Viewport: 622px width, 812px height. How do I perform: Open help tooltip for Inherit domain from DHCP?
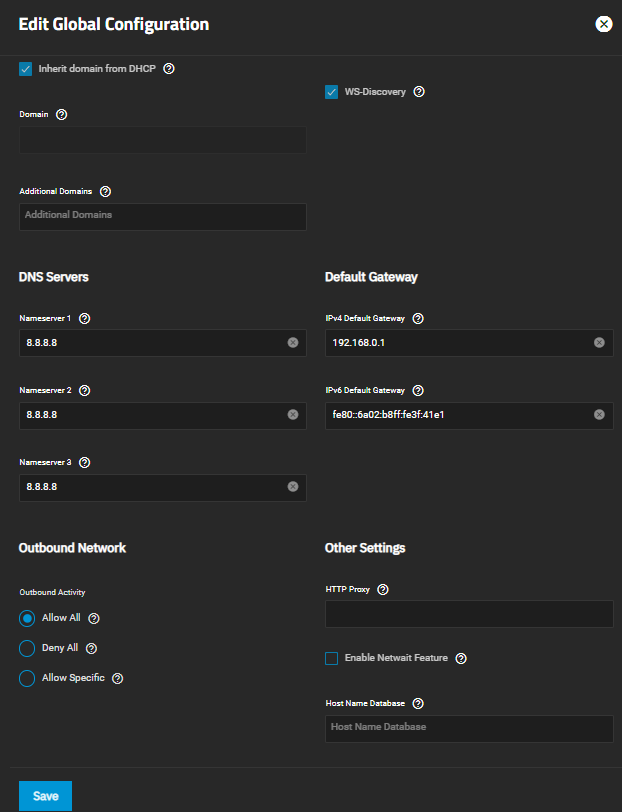[169, 68]
